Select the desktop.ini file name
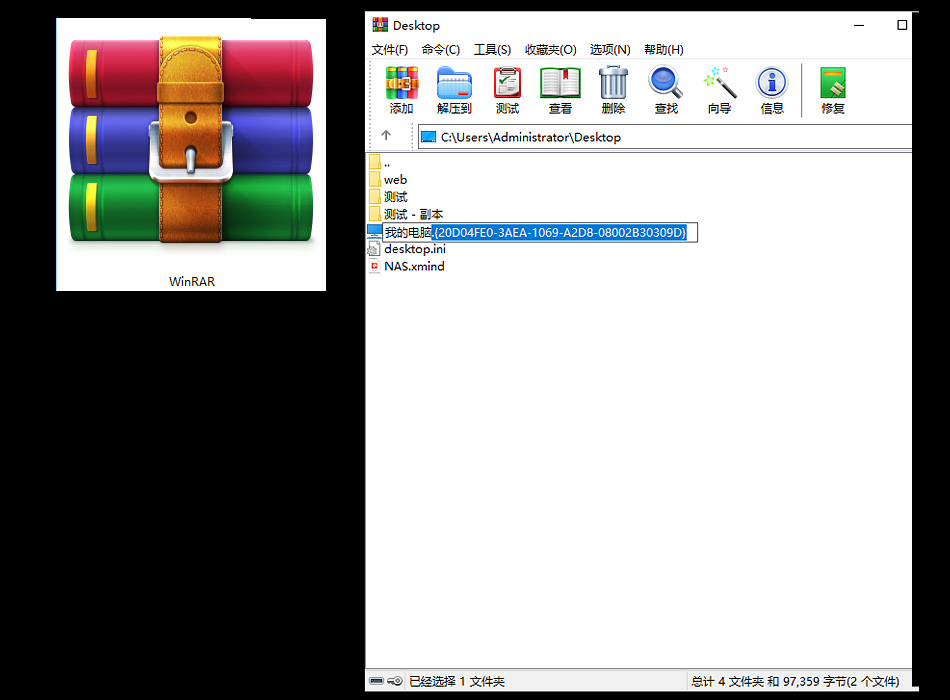The image size is (950, 700). coord(415,249)
